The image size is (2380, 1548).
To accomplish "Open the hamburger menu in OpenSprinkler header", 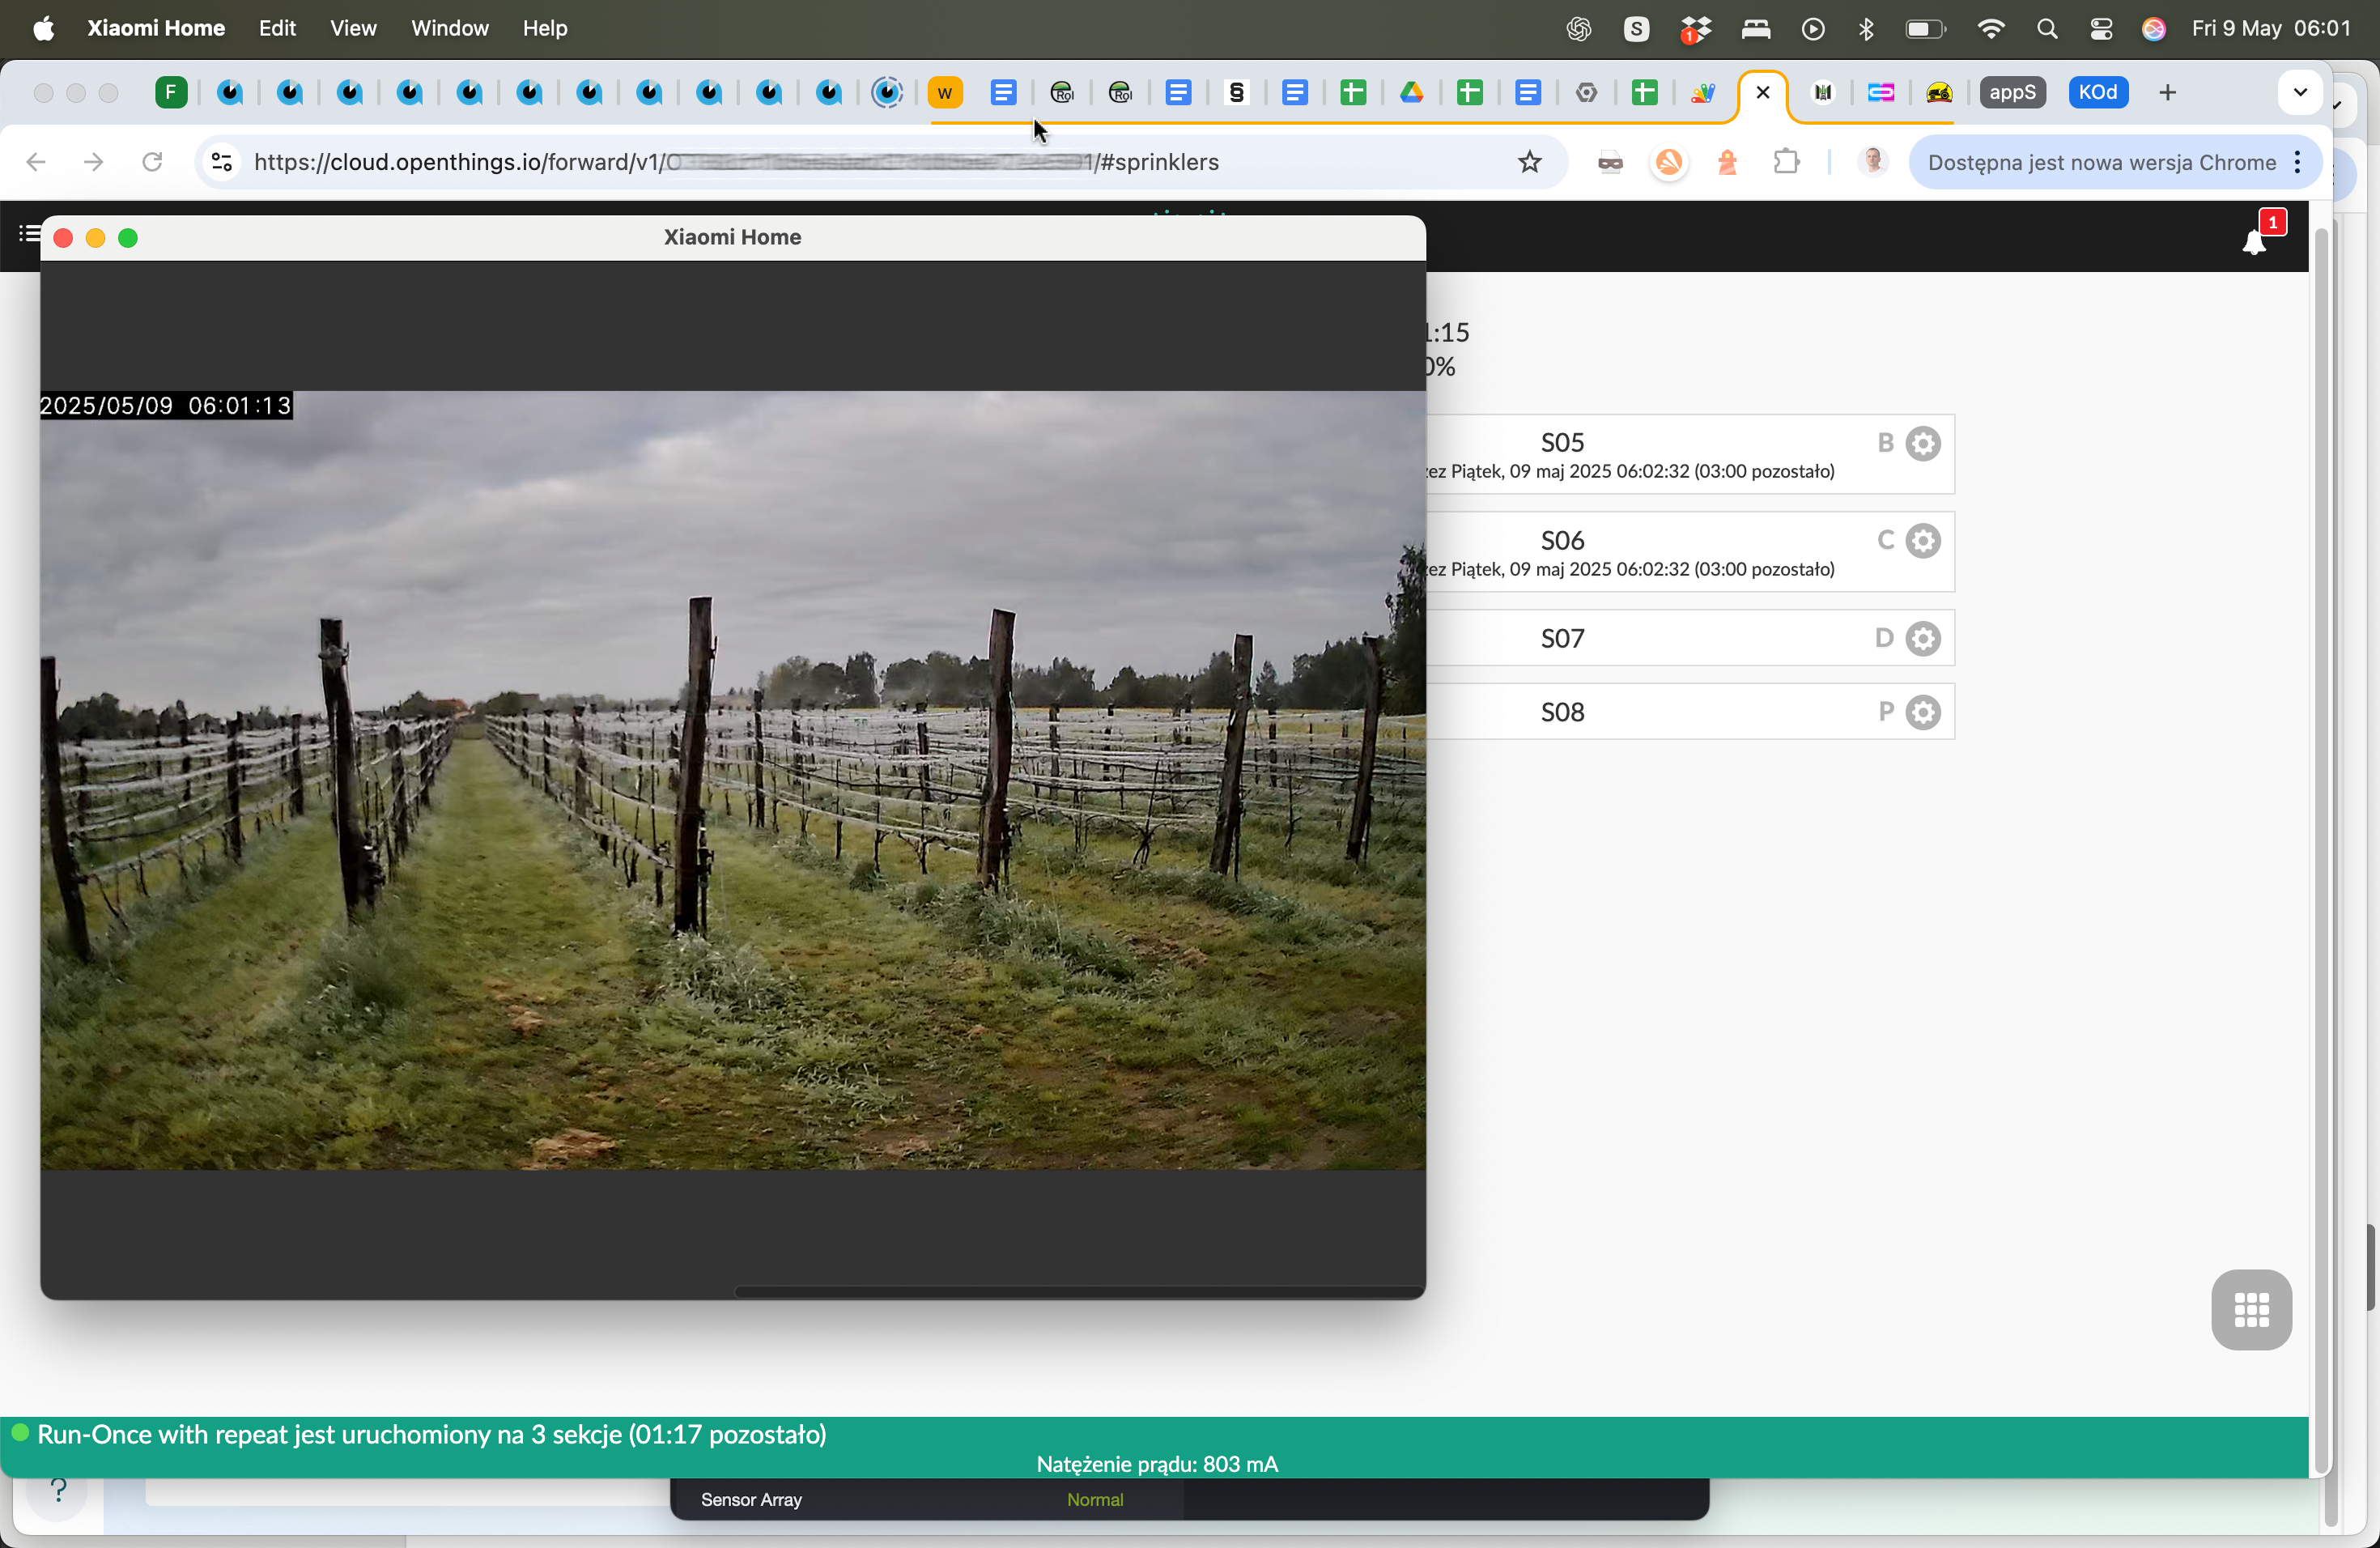I will pyautogui.click(x=29, y=234).
